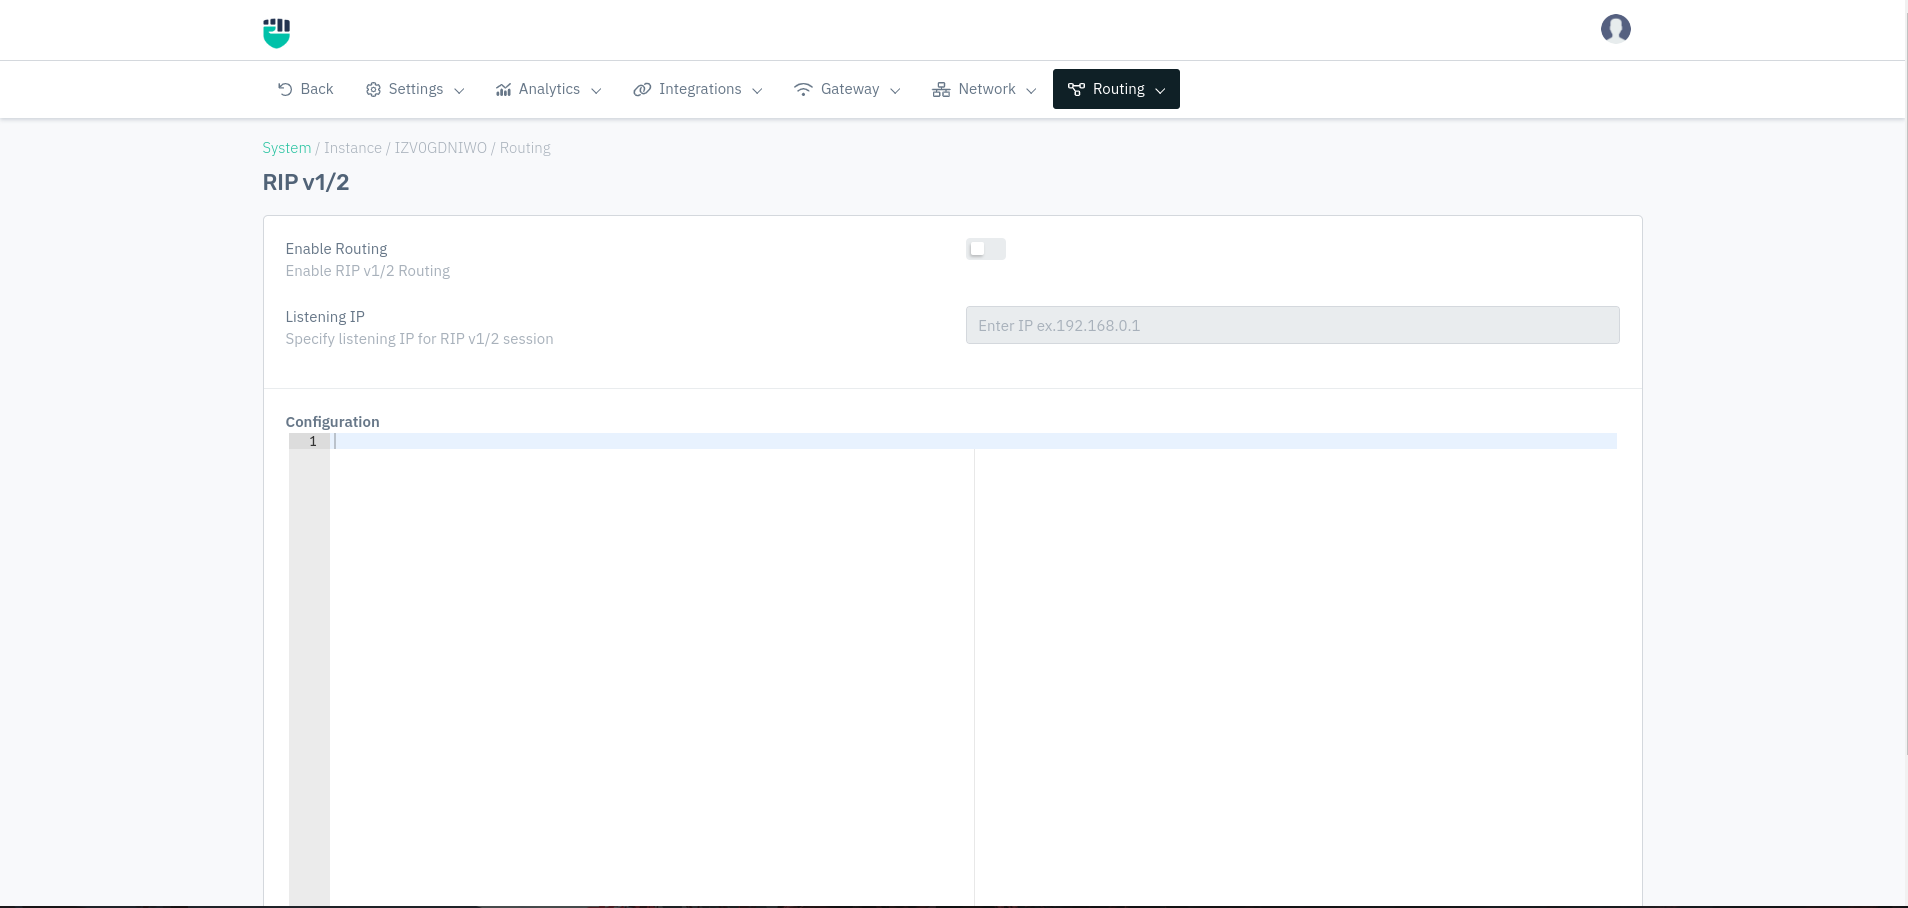Open the user profile avatar menu
This screenshot has width=1908, height=908.
tap(1615, 29)
